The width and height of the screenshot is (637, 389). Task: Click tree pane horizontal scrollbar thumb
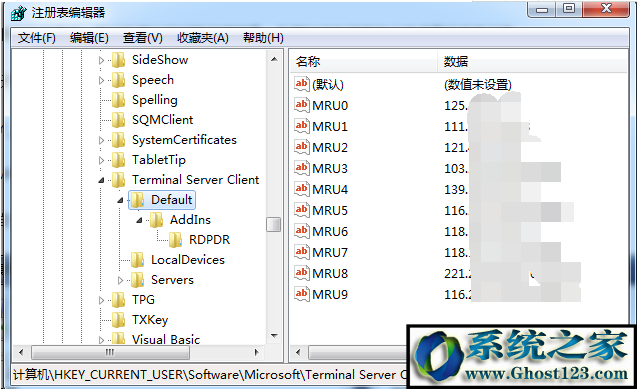[x=110, y=352]
